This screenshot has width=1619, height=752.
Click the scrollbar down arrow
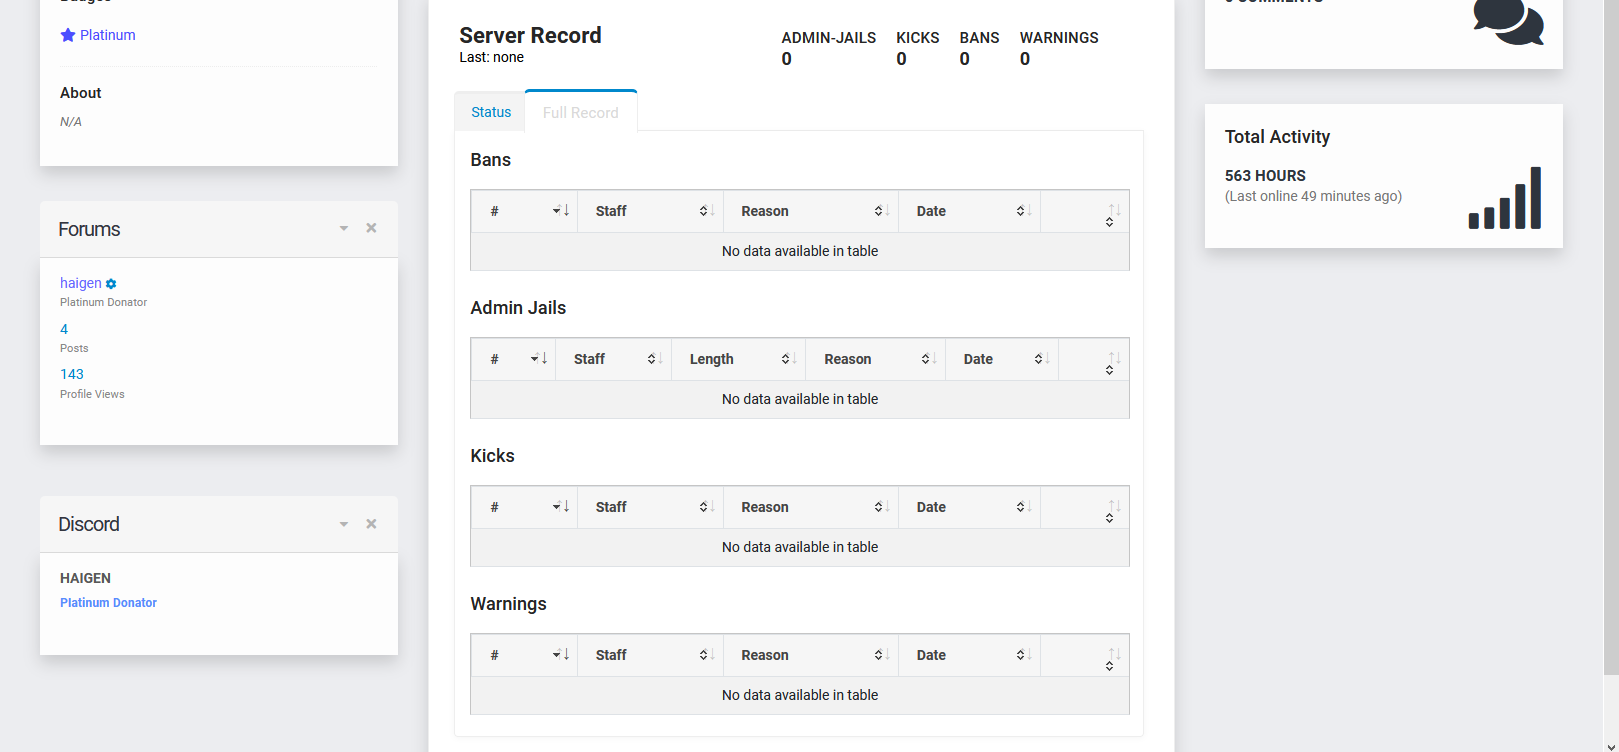(1611, 745)
